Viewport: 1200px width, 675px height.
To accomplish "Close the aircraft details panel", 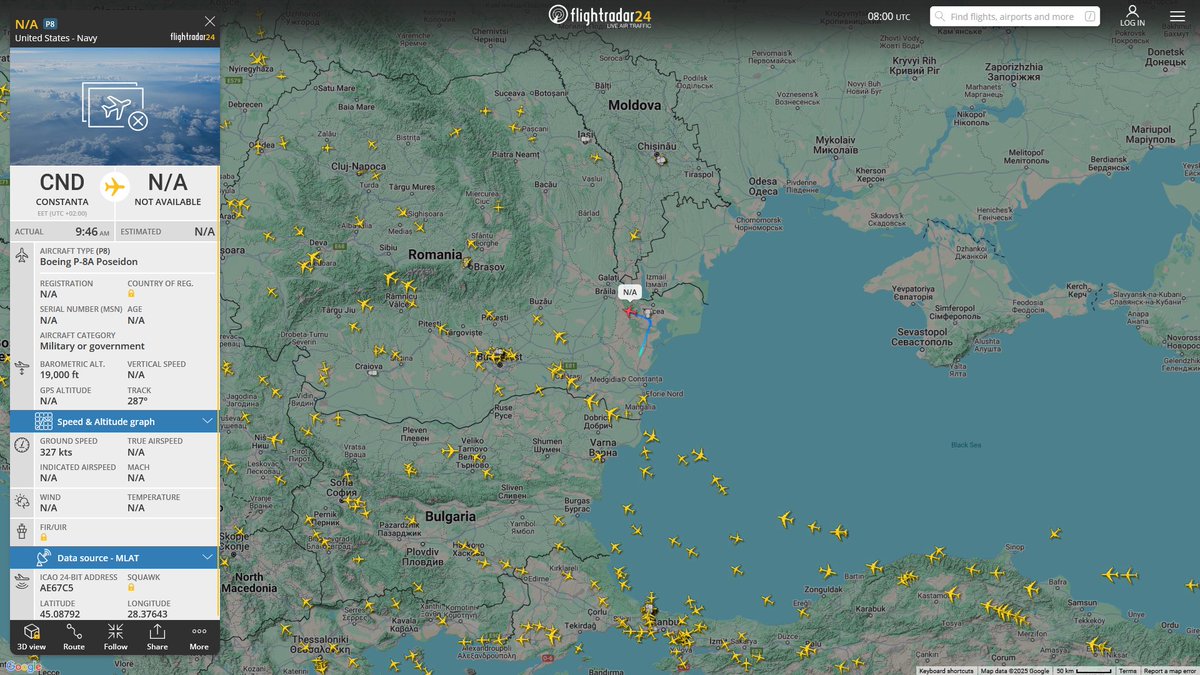I will (209, 21).
